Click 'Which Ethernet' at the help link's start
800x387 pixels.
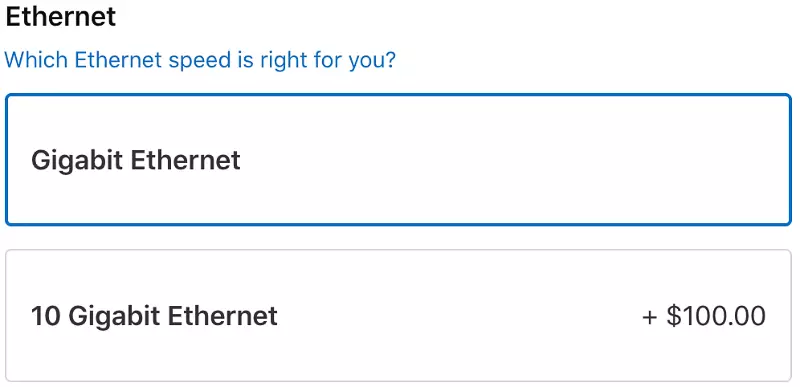(84, 60)
